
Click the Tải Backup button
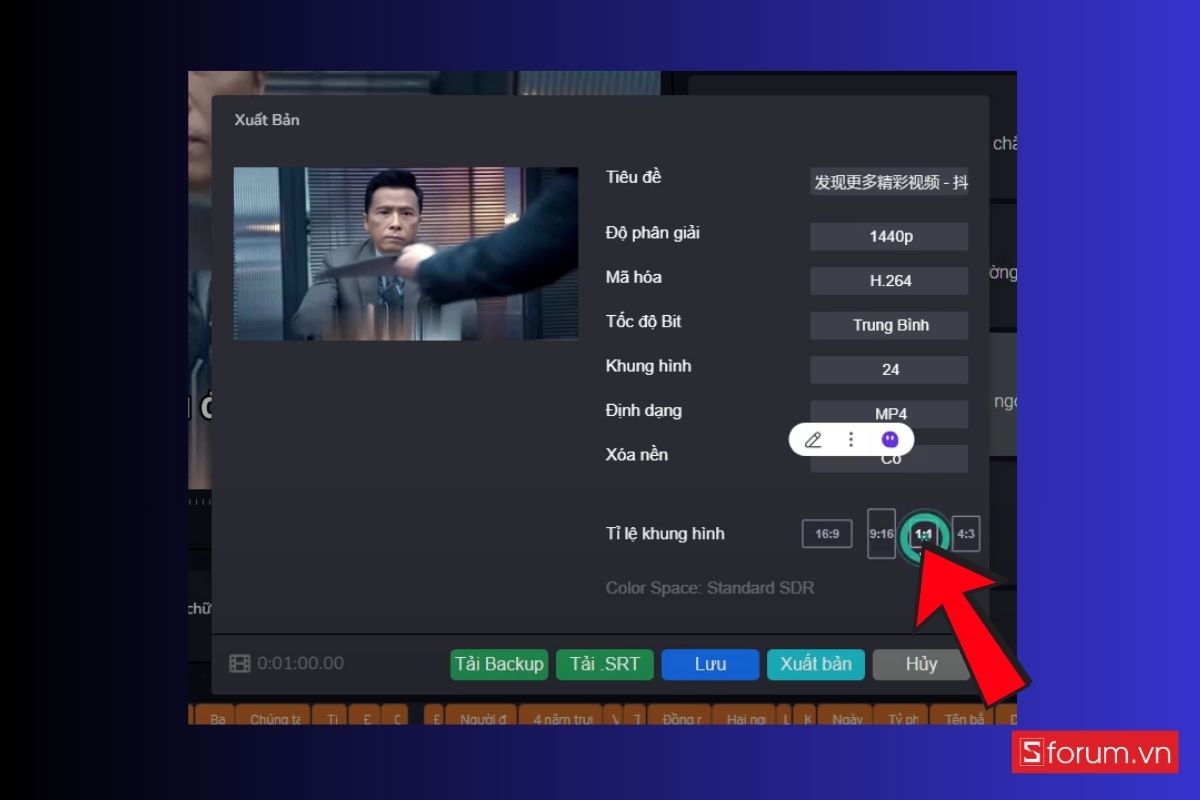click(499, 665)
